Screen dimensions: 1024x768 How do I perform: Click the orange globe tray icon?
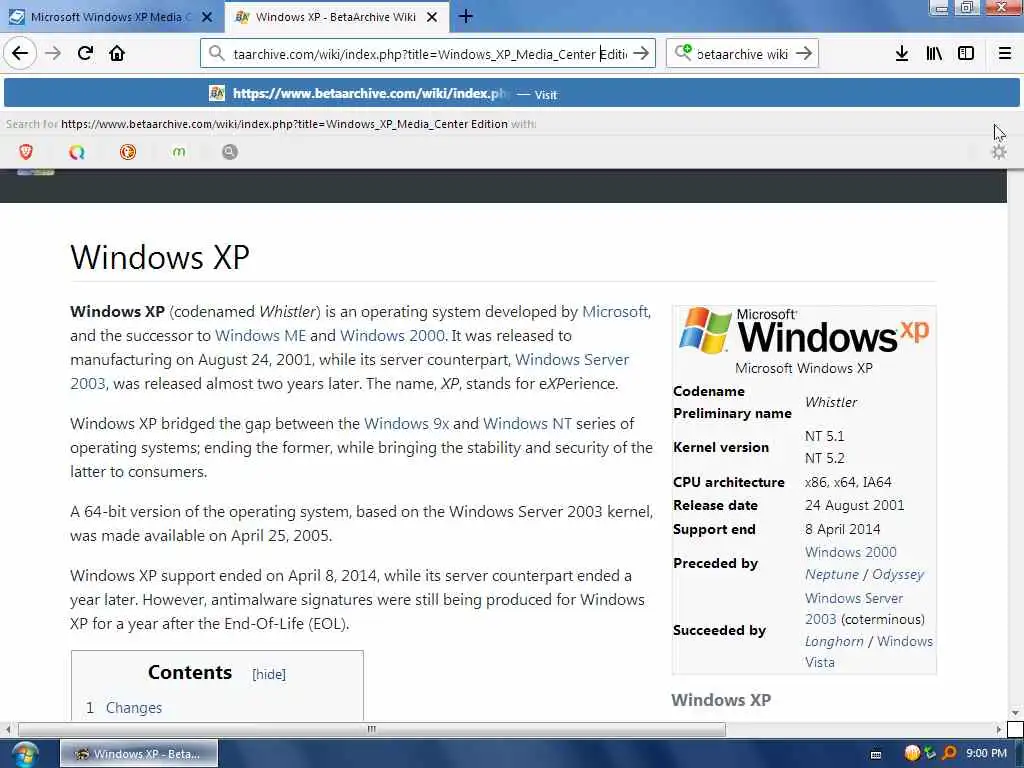(912, 753)
